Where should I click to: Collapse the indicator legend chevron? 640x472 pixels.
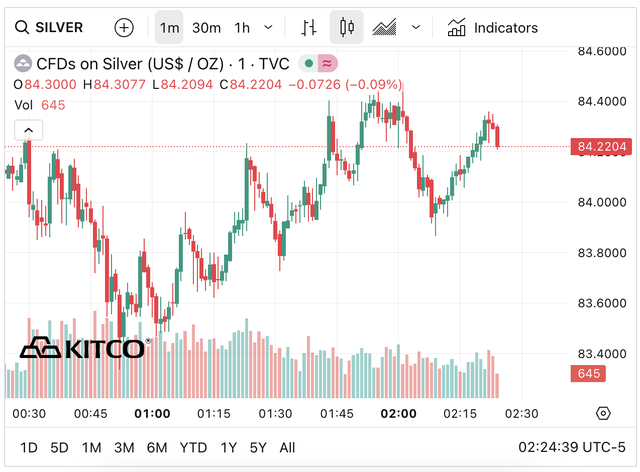[27, 130]
